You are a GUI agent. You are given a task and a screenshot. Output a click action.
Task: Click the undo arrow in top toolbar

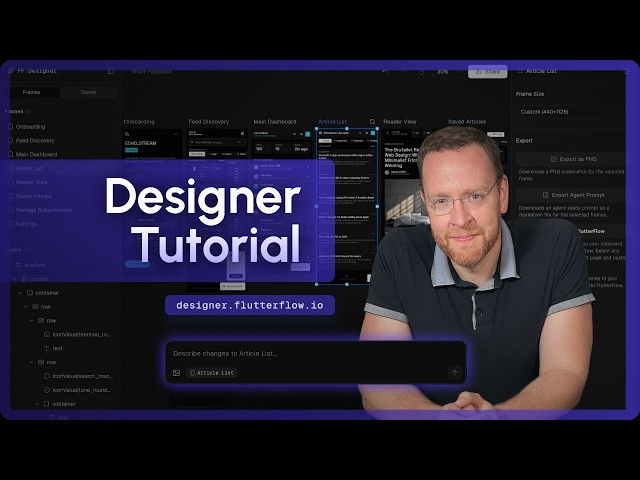(385, 71)
